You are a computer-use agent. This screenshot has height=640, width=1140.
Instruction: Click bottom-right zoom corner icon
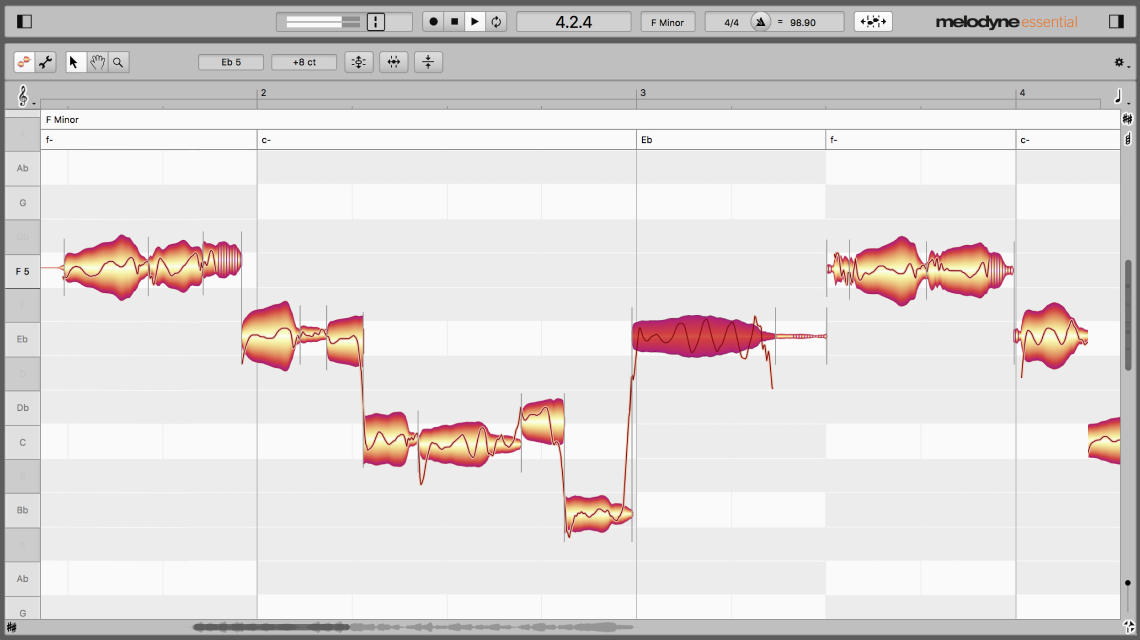pos(1128,626)
